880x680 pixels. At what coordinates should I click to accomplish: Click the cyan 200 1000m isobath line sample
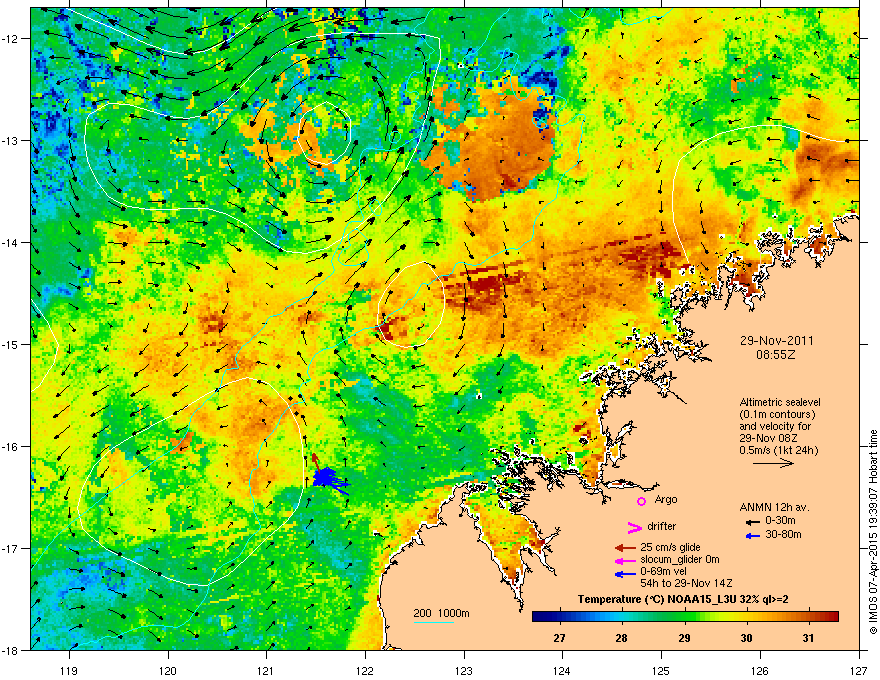[433, 622]
